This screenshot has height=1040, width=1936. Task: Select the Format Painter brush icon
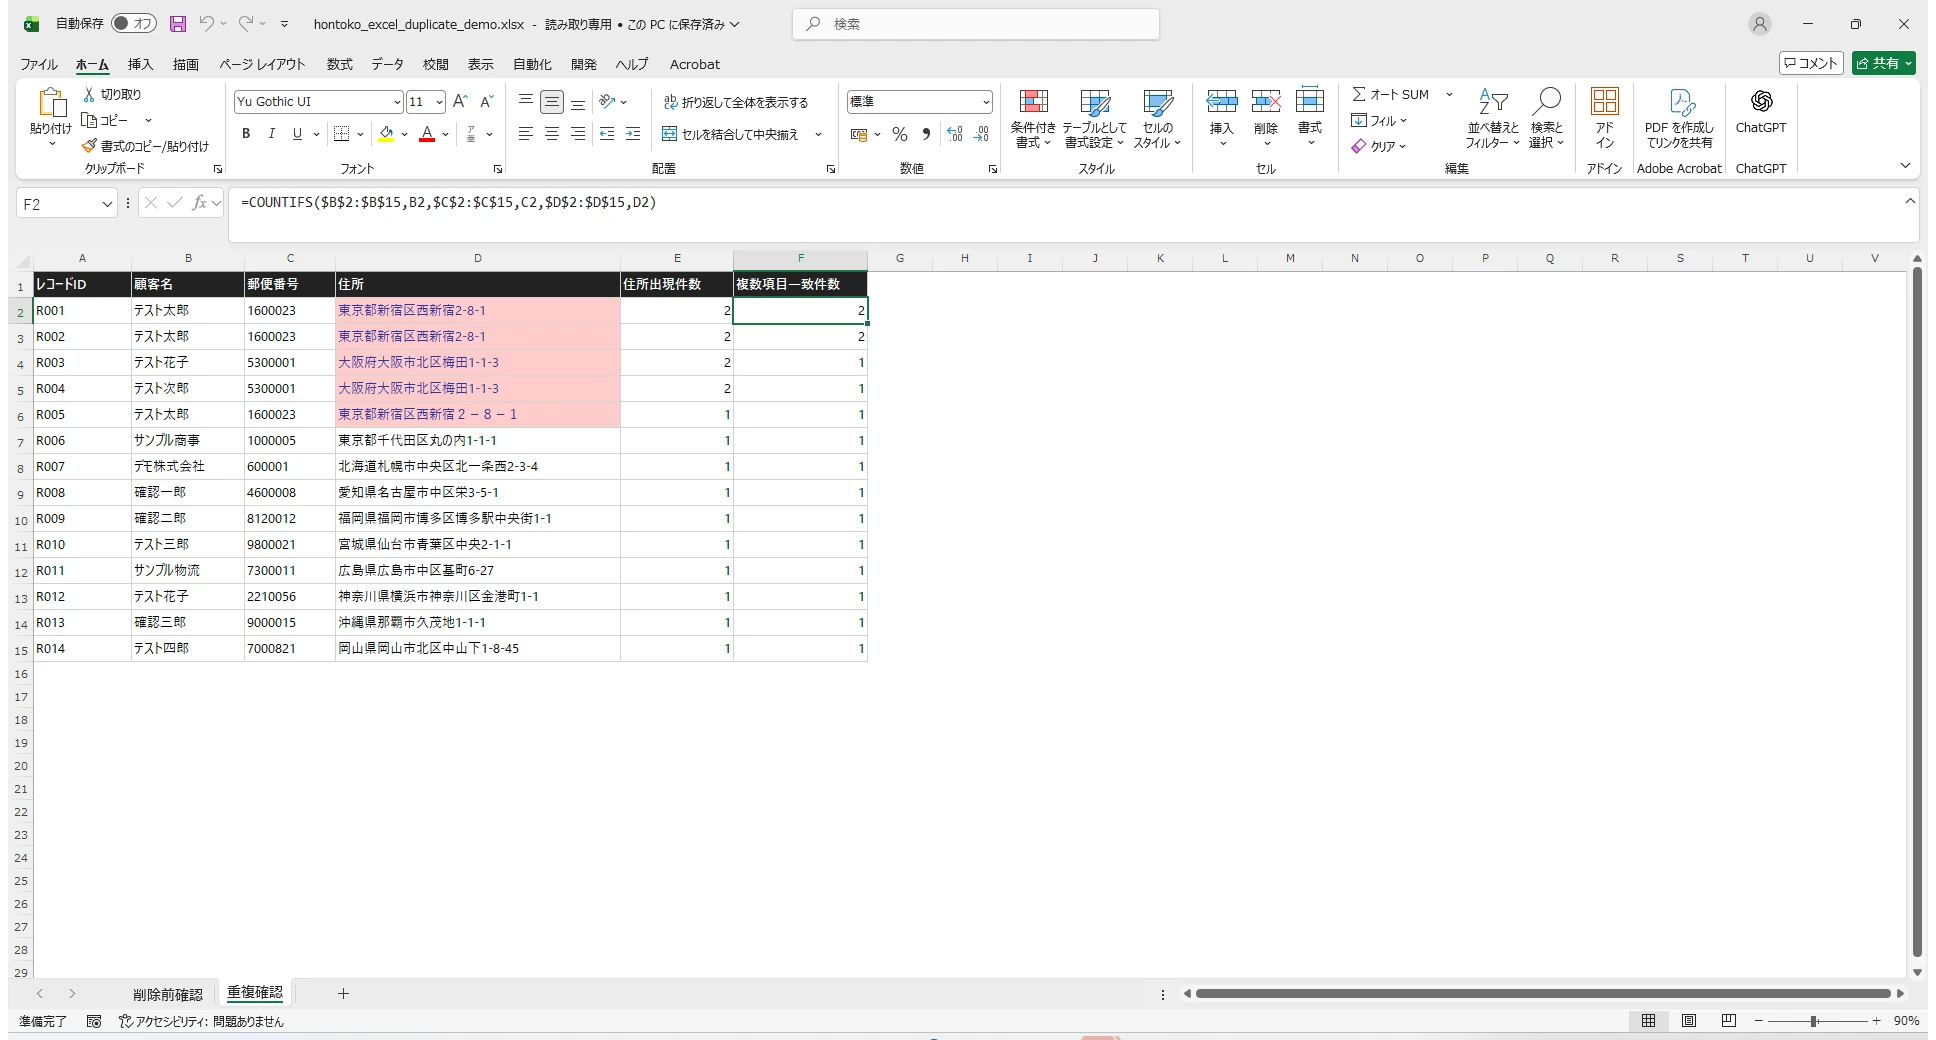[89, 146]
